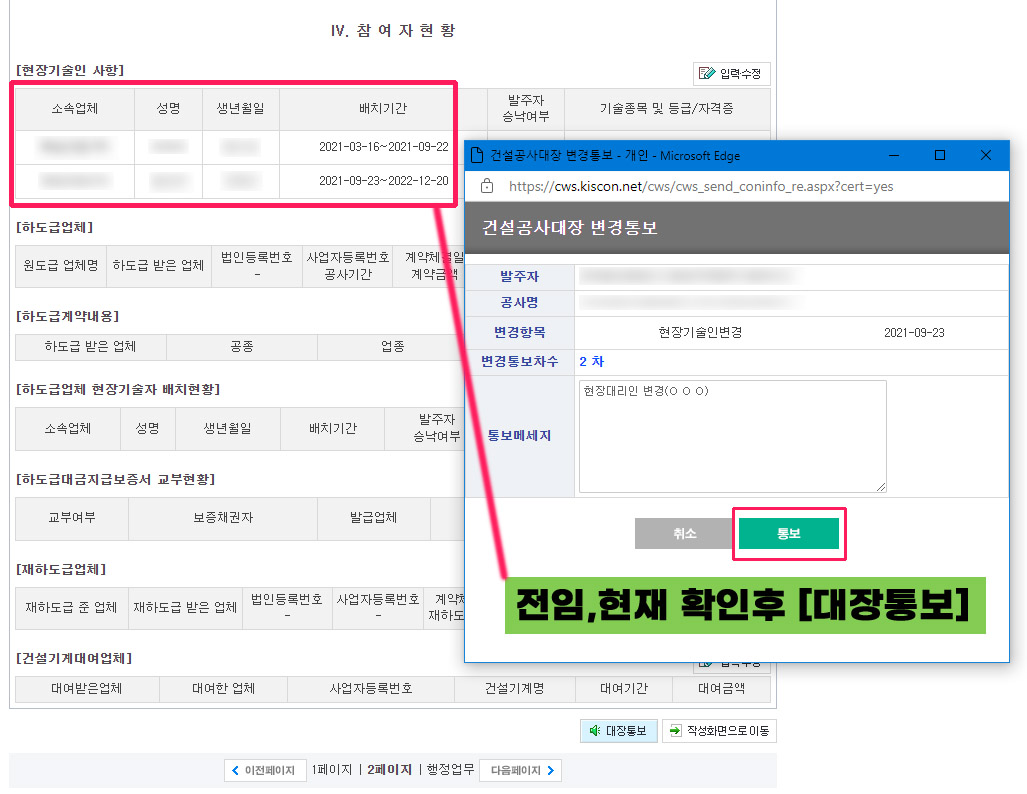Image resolution: width=1027 pixels, height=794 pixels.
Task: Click the 2021-09-23 date in the popup
Action: 914,333
